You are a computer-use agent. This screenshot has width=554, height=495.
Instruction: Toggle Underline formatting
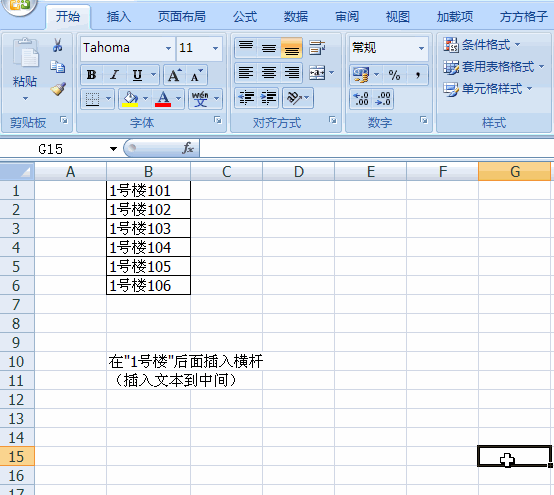pyautogui.click(x=137, y=75)
